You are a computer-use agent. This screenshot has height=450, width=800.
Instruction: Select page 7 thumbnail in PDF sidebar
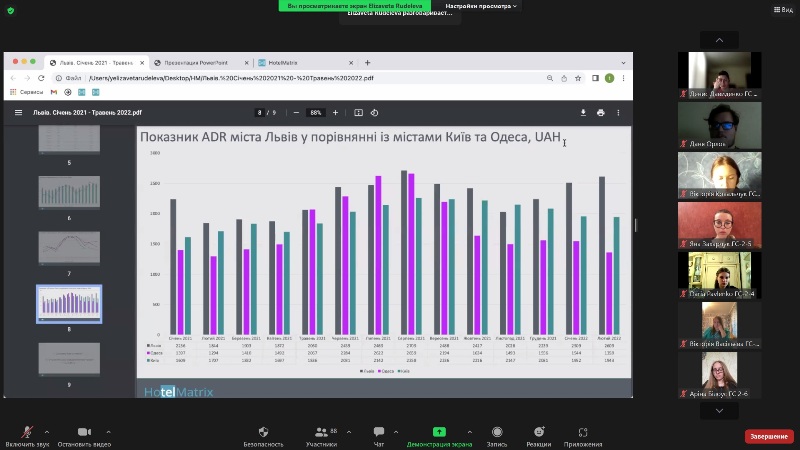coord(69,247)
